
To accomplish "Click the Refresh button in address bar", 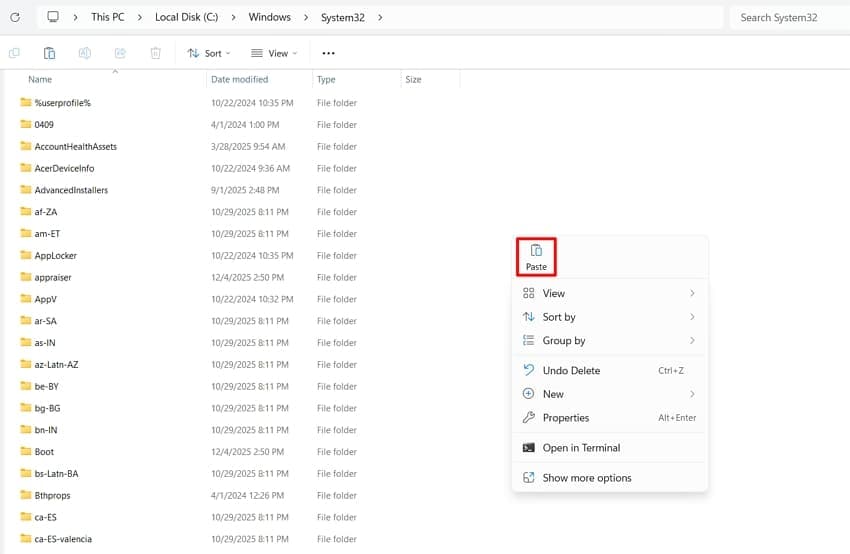I will (15, 17).
